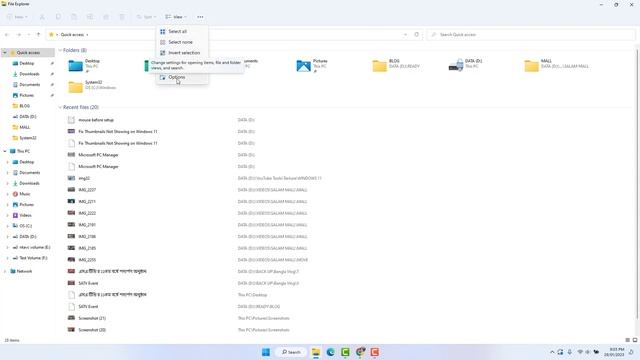Click the Search Quick access field

coord(531,35)
